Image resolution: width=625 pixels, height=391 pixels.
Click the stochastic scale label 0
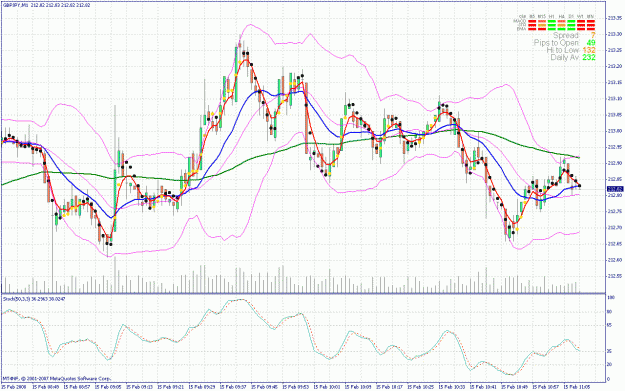pos(609,379)
